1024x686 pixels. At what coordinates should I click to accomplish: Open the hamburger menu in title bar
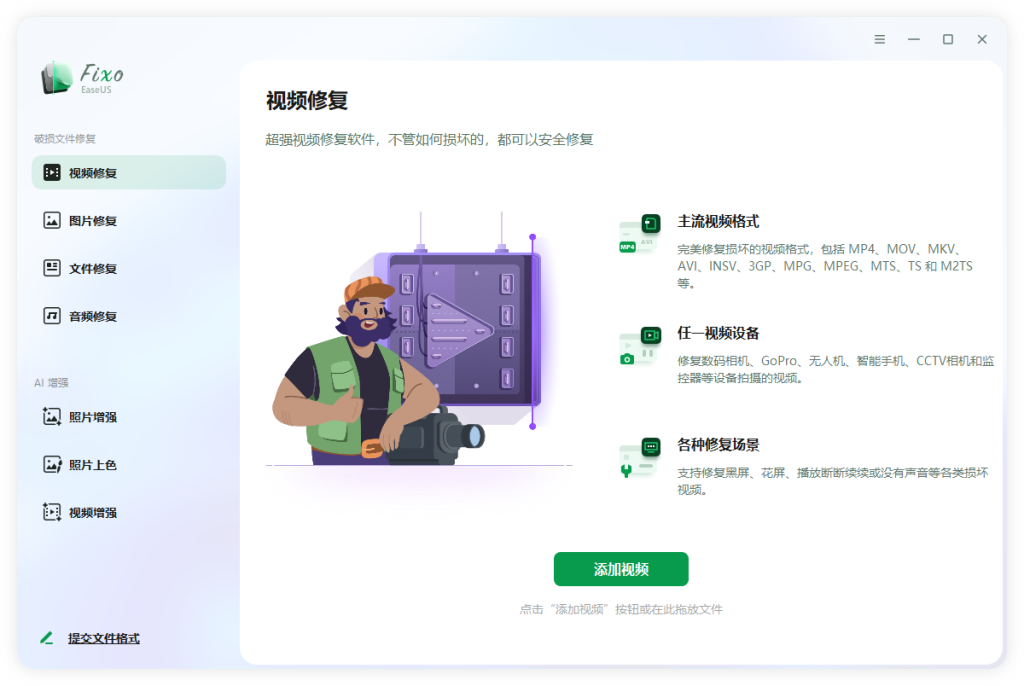point(880,39)
